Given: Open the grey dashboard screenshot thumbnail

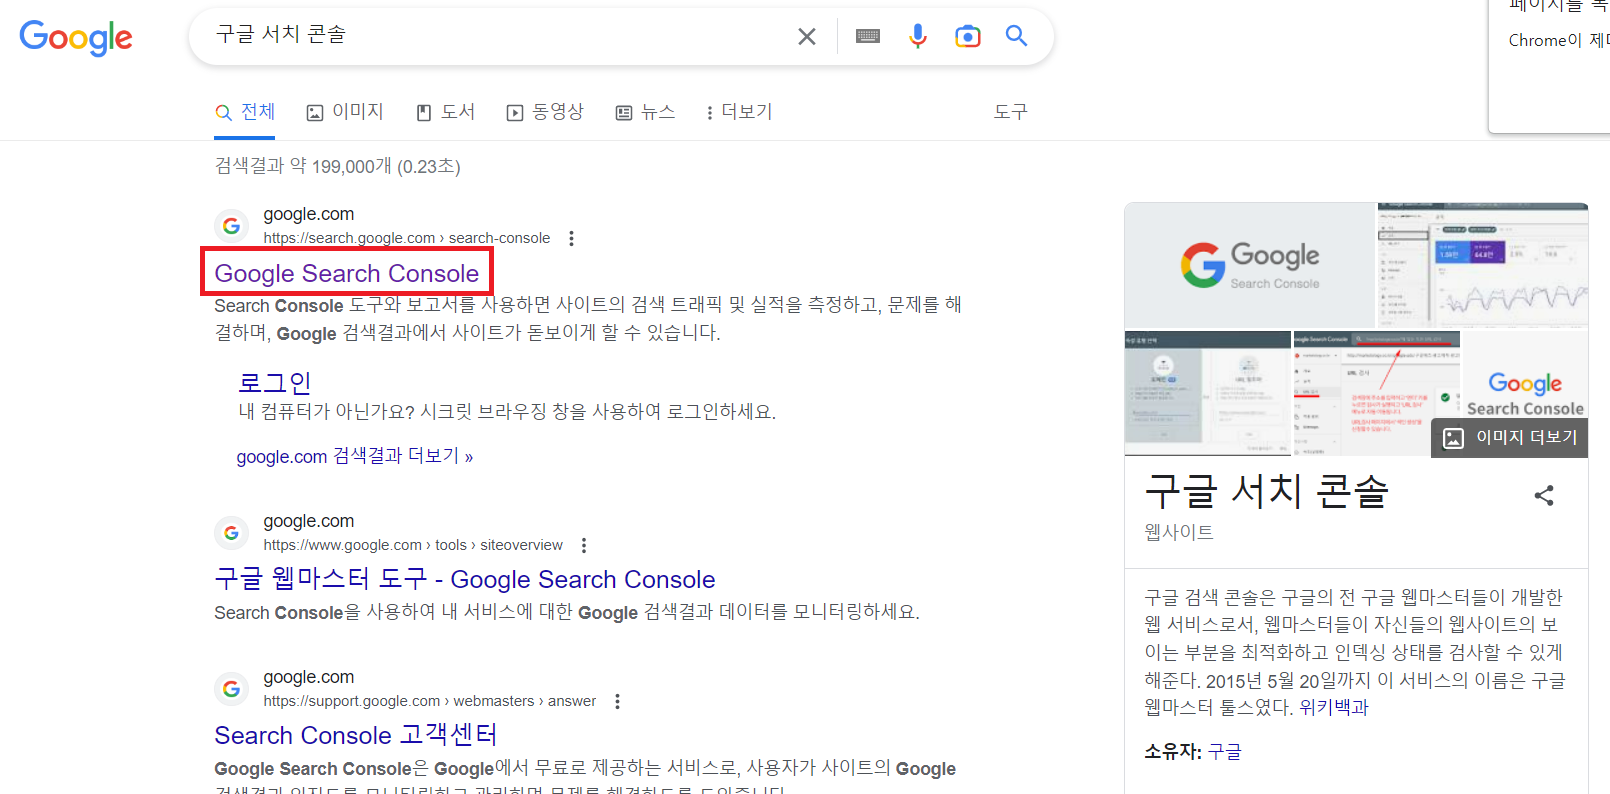Looking at the screenshot, I should click(x=1208, y=394).
